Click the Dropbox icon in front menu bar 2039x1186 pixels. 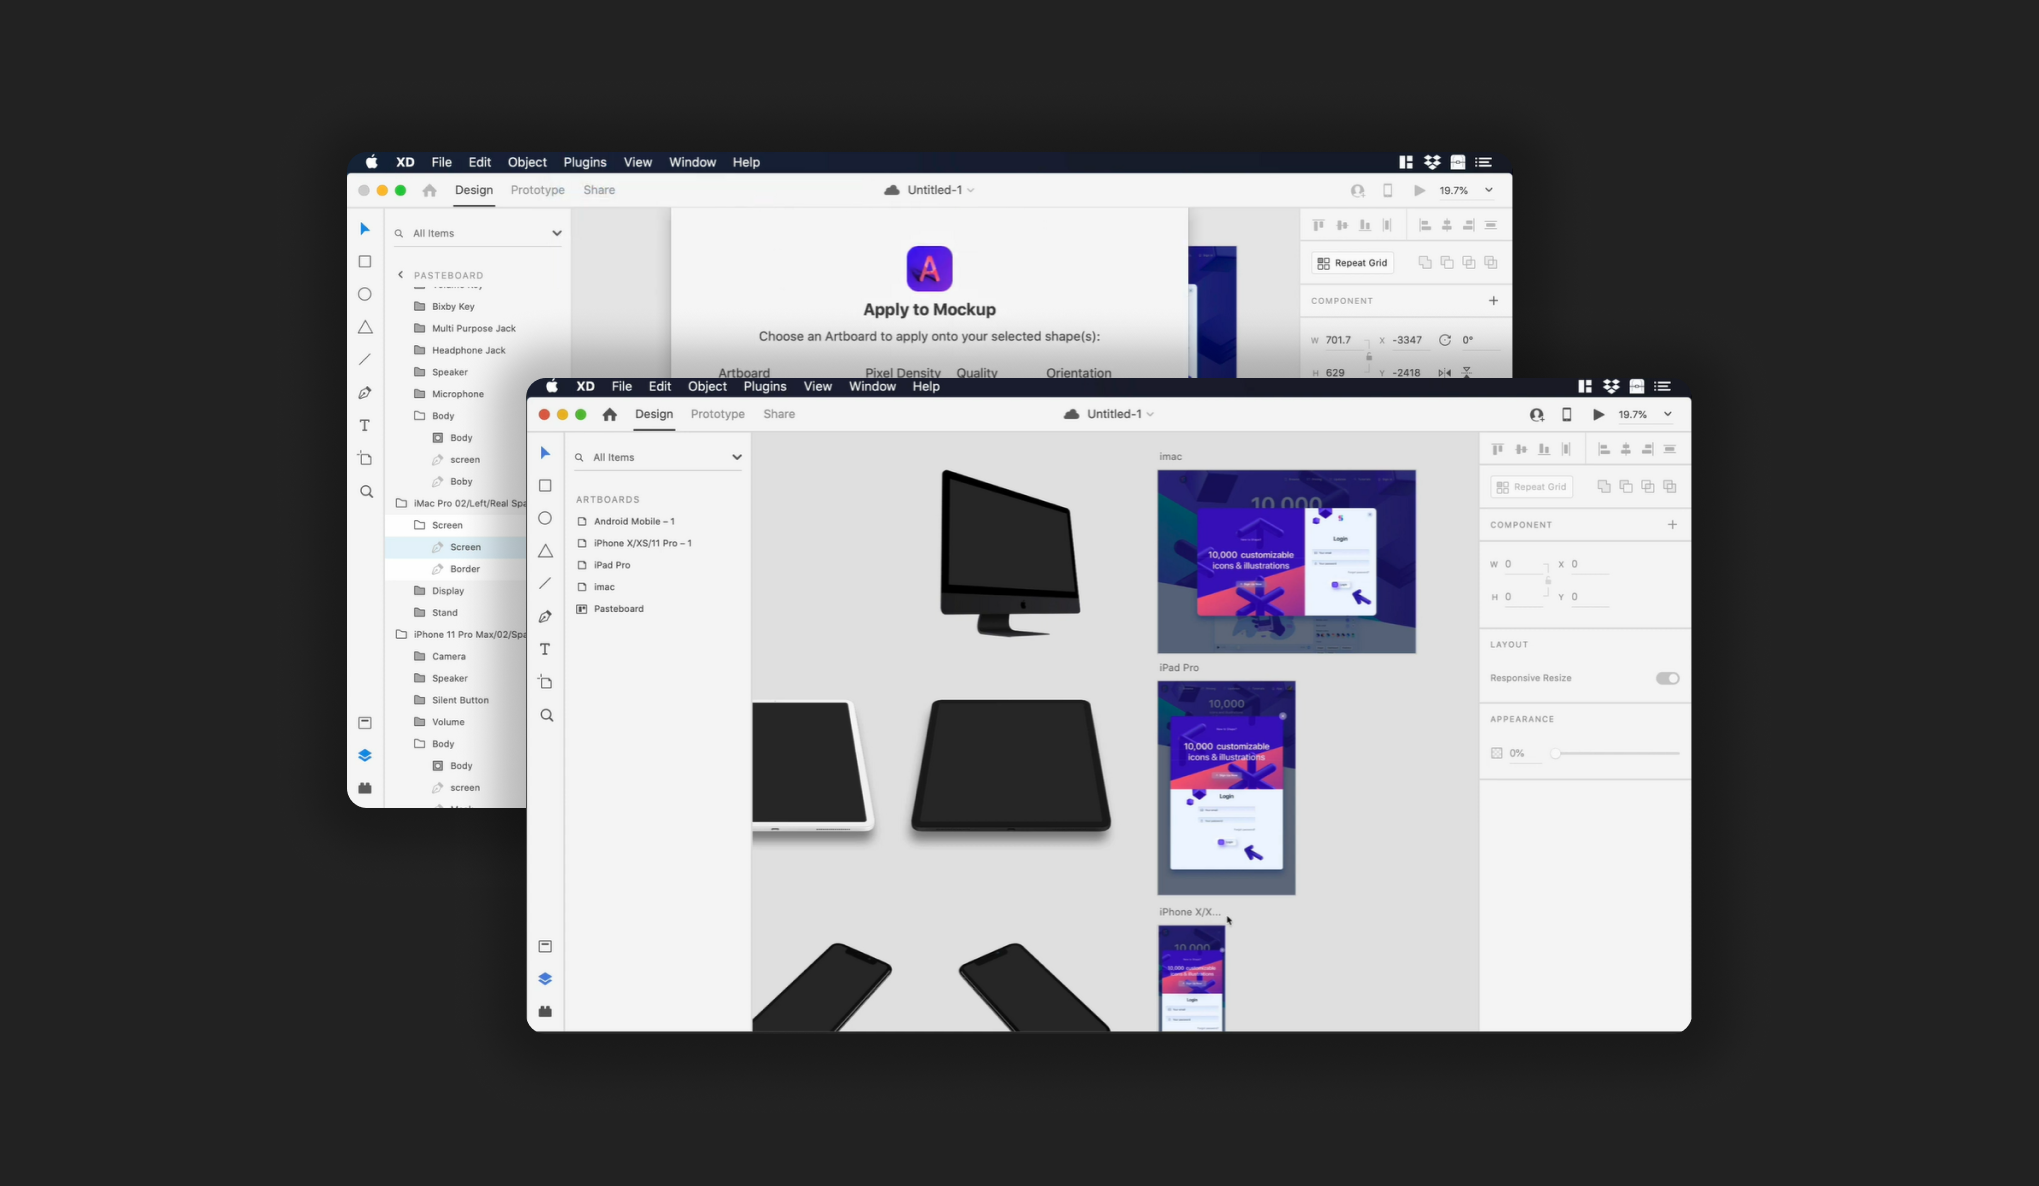(x=1611, y=386)
